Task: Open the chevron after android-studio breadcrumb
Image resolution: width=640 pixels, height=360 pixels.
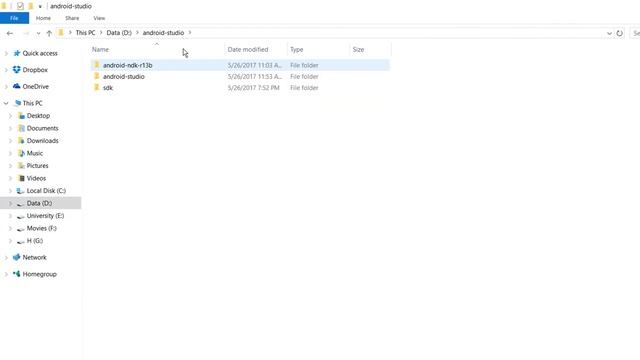Action: tap(190, 33)
